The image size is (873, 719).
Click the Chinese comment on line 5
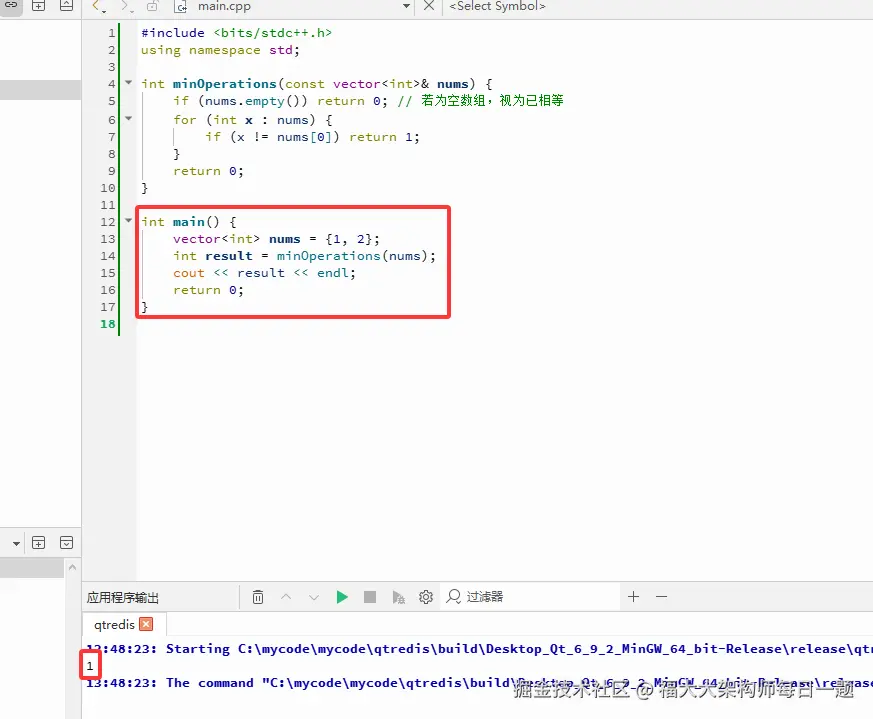point(480,101)
